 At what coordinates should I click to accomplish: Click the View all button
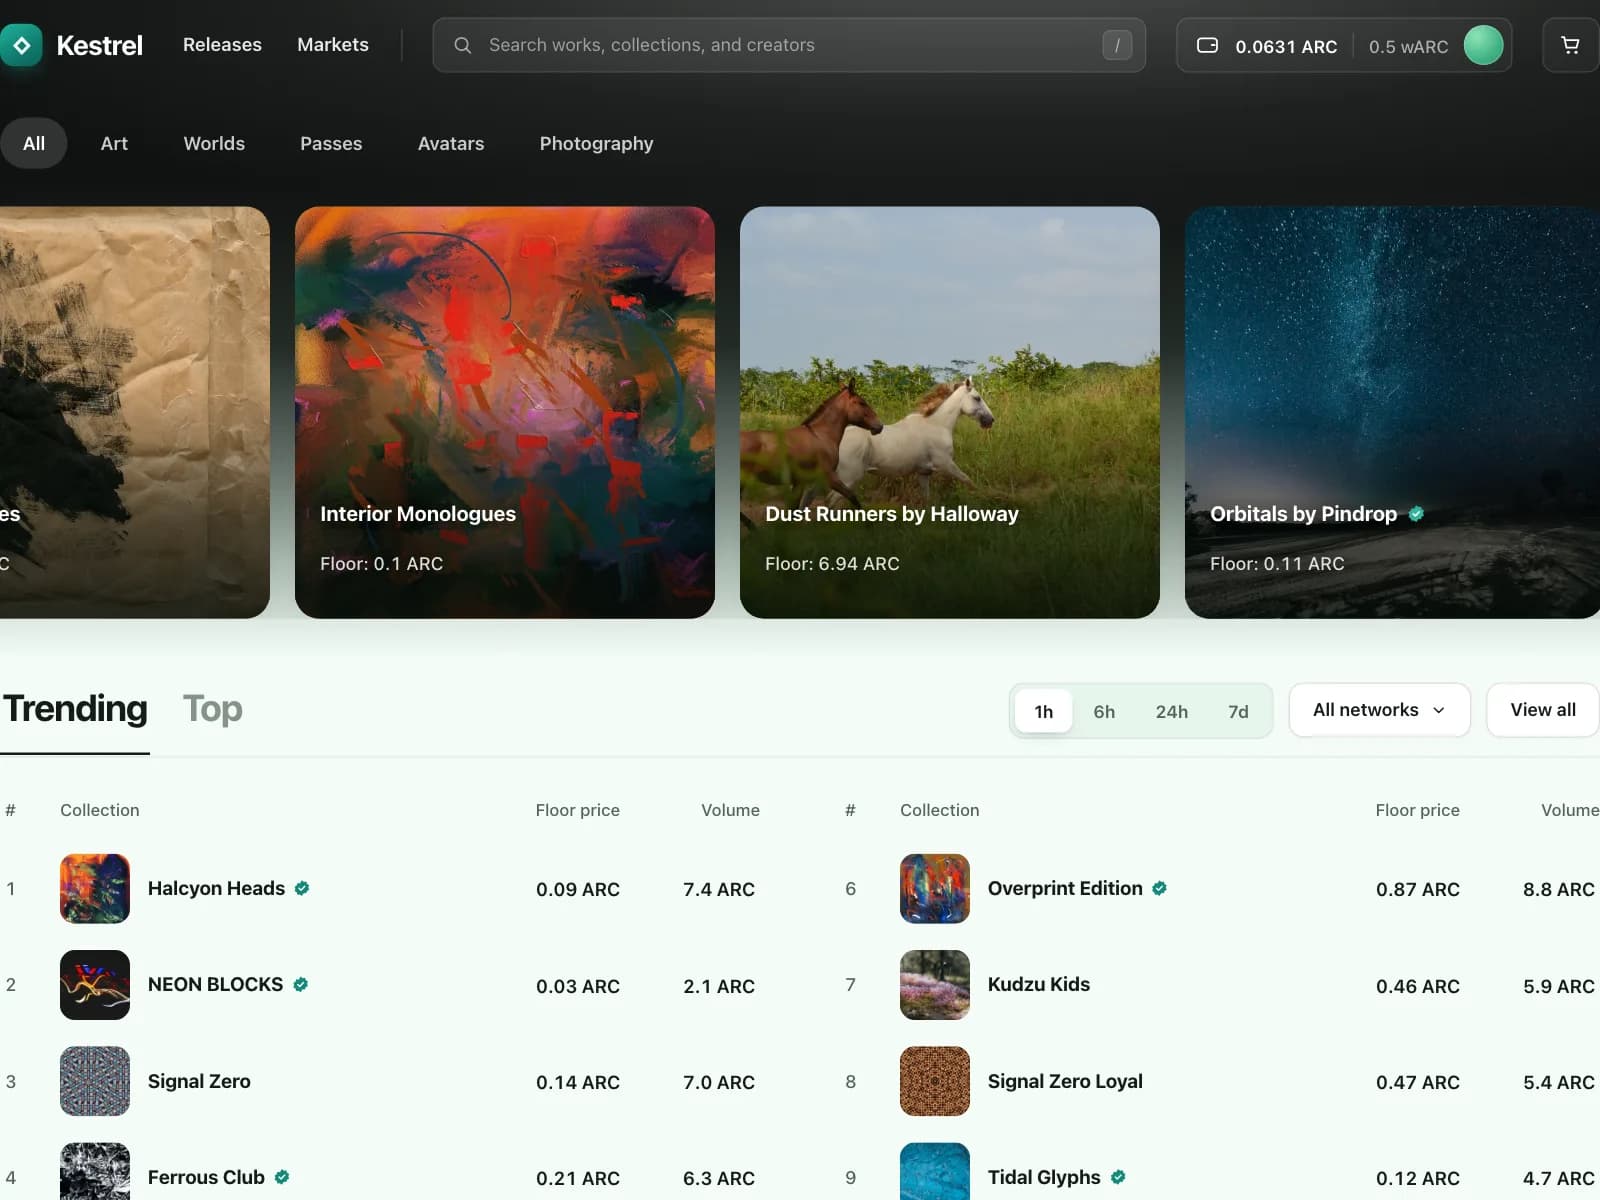(x=1543, y=710)
